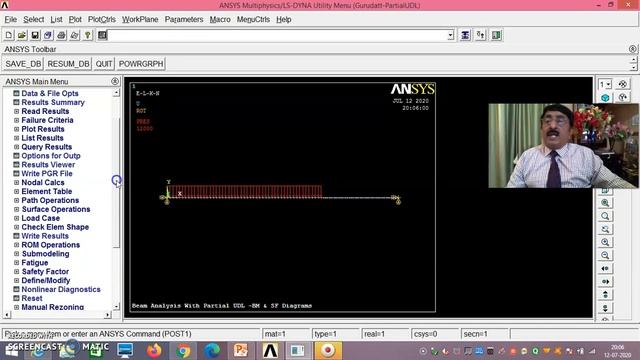The width and height of the screenshot is (640, 360).
Task: Click the Zoom Out minus icon
Action: [605, 255]
